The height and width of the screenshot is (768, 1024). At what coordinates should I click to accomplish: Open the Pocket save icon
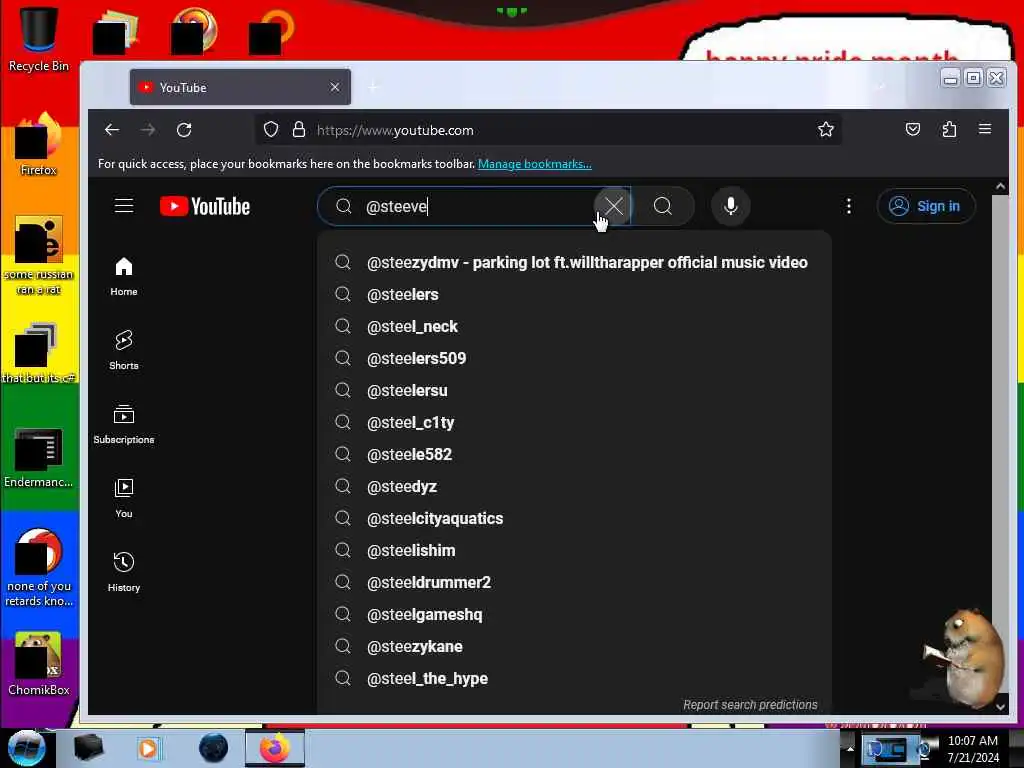tap(913, 129)
